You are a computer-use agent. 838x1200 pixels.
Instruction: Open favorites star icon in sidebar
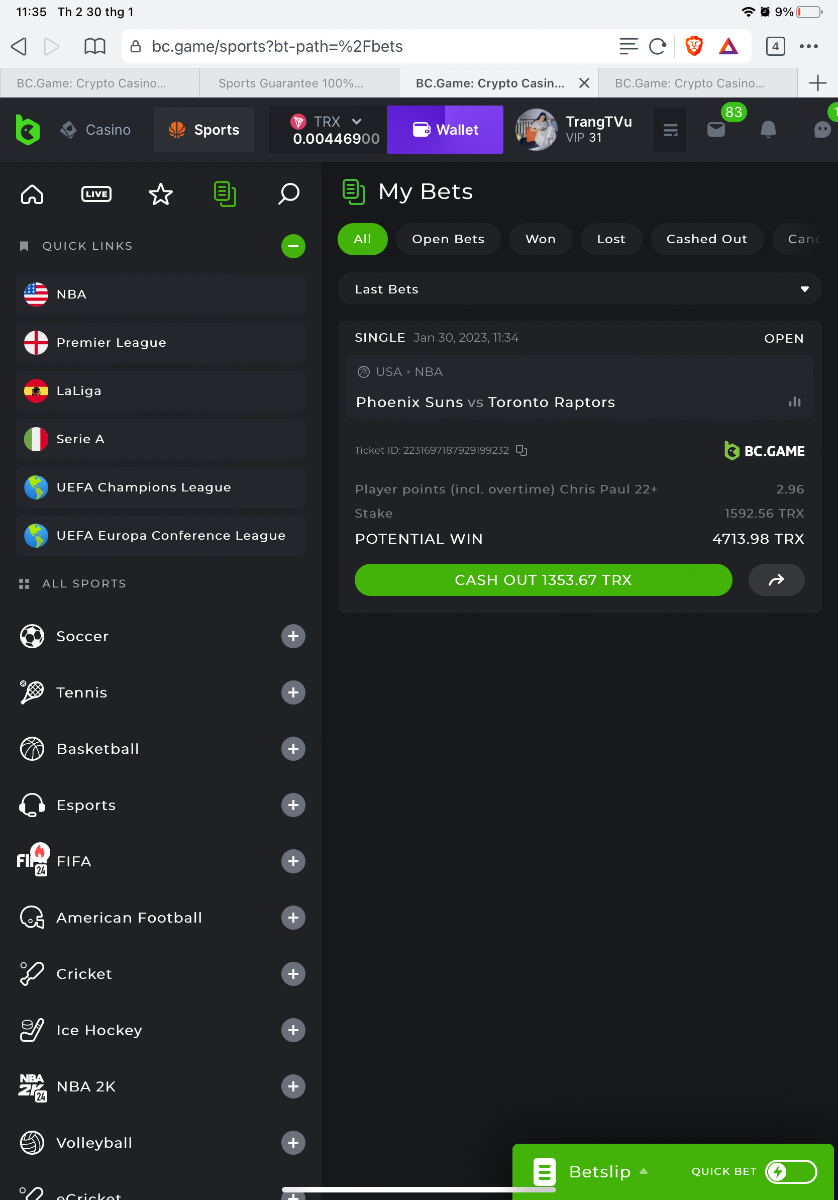161,194
